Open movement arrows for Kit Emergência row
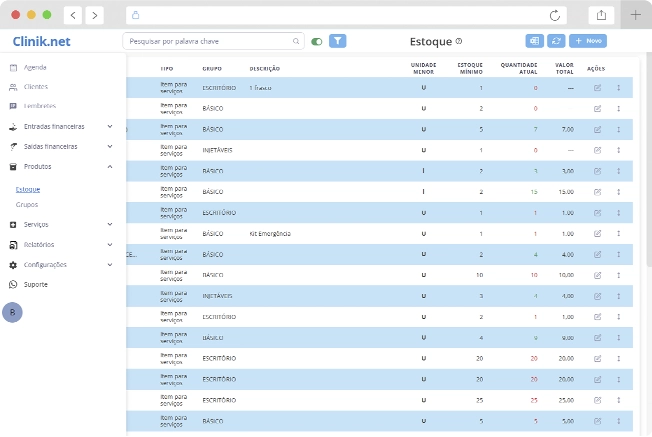Screen dimensions: 652x437 point(618,234)
